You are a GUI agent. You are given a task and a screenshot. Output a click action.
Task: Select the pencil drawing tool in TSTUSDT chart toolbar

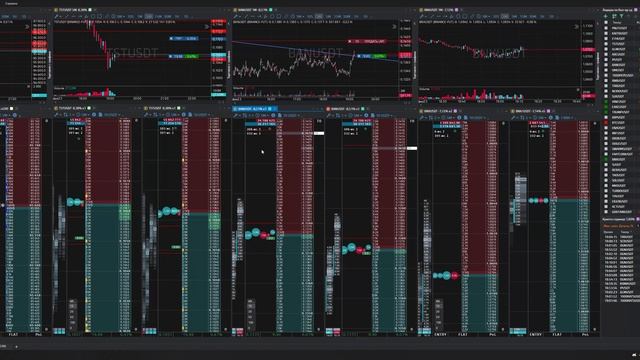coord(57,16)
